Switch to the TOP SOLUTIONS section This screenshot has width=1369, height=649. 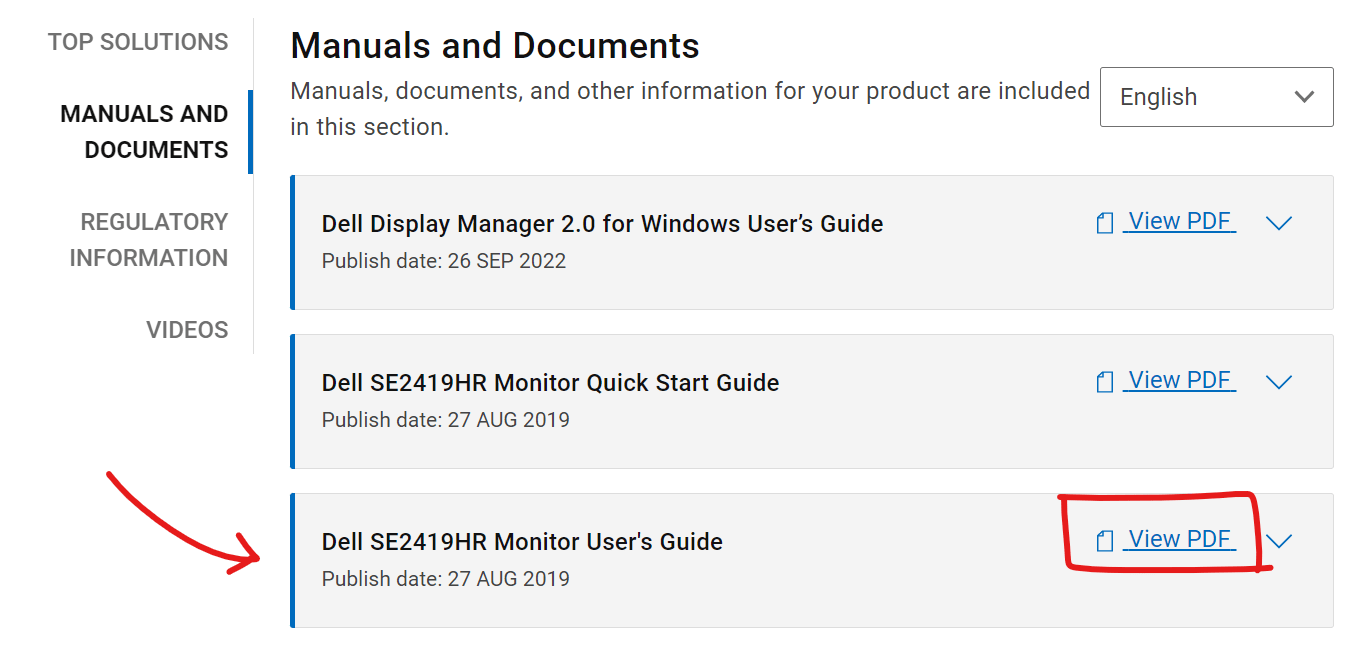[x=137, y=42]
